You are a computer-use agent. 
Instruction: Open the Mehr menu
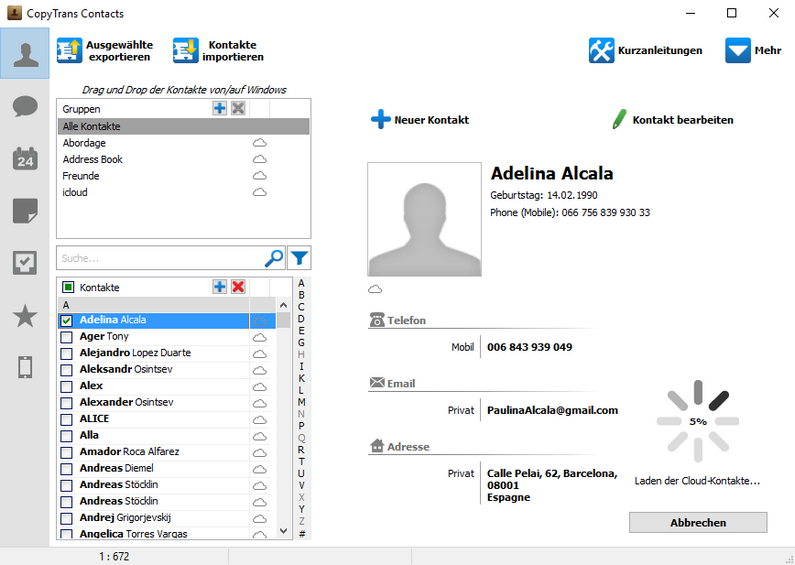coord(753,50)
